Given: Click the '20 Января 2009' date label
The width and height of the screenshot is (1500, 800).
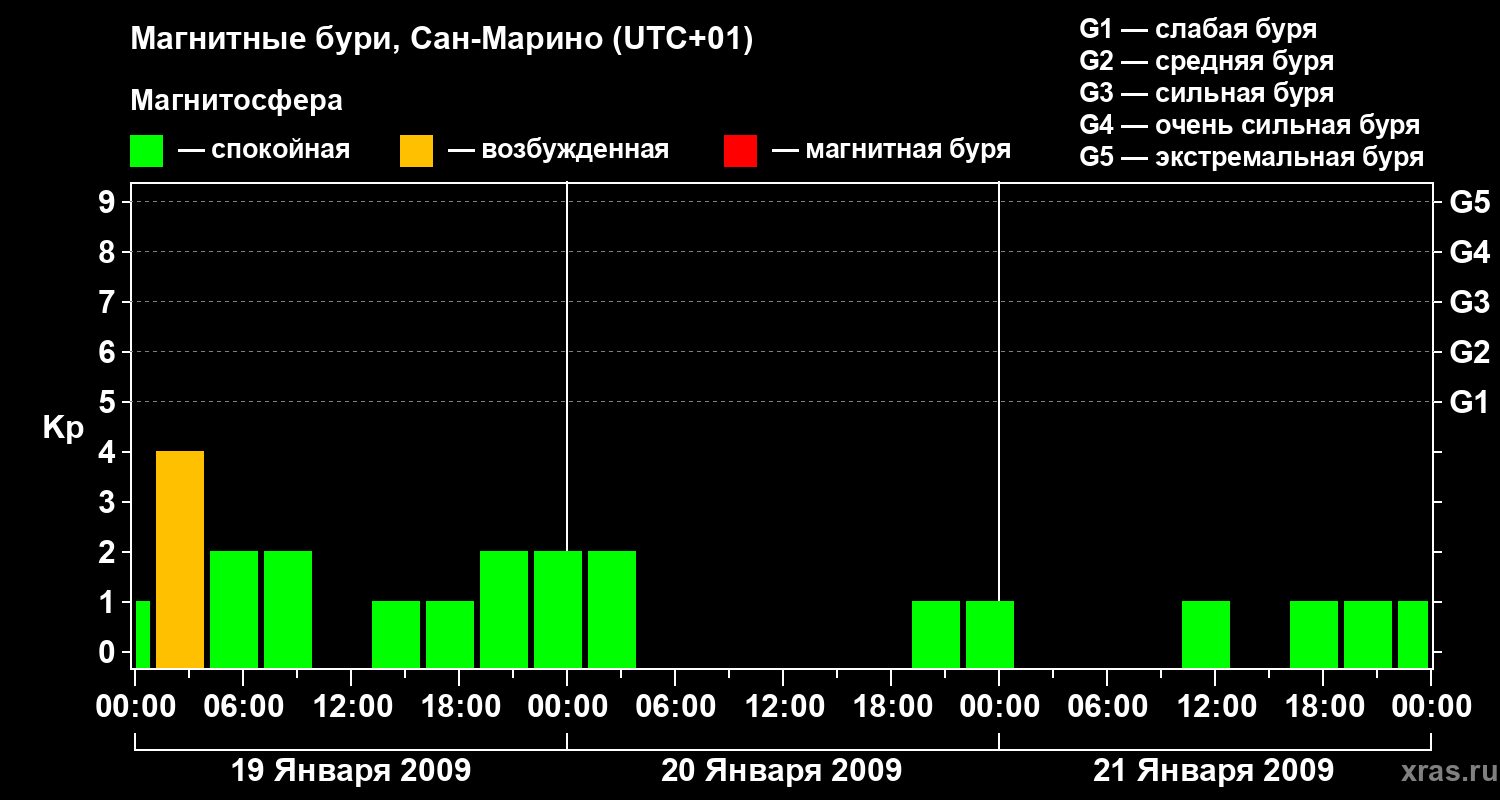Looking at the screenshot, I should pos(782,771).
